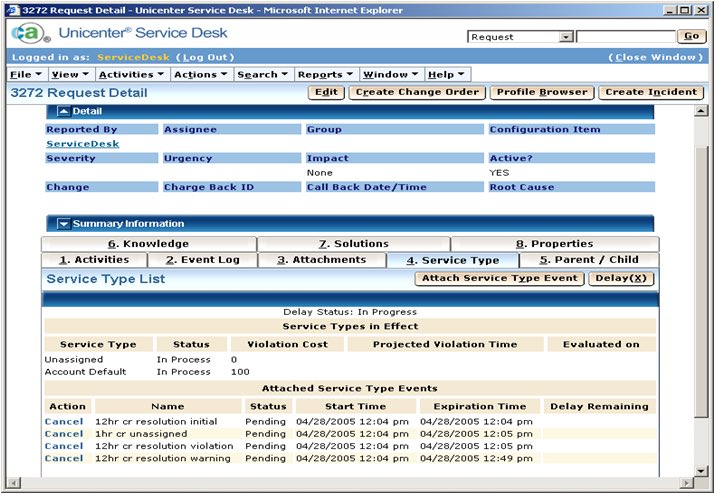This screenshot has width=715, height=494.
Task: Click the vertical scrollbar down arrow
Action: point(701,471)
